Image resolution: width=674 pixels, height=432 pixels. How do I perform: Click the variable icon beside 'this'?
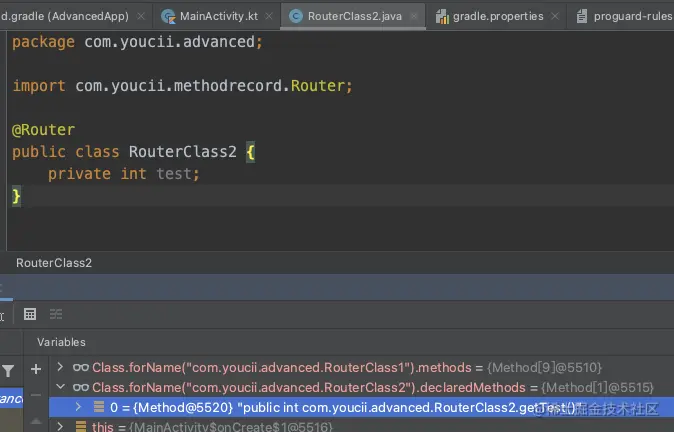tap(81, 426)
